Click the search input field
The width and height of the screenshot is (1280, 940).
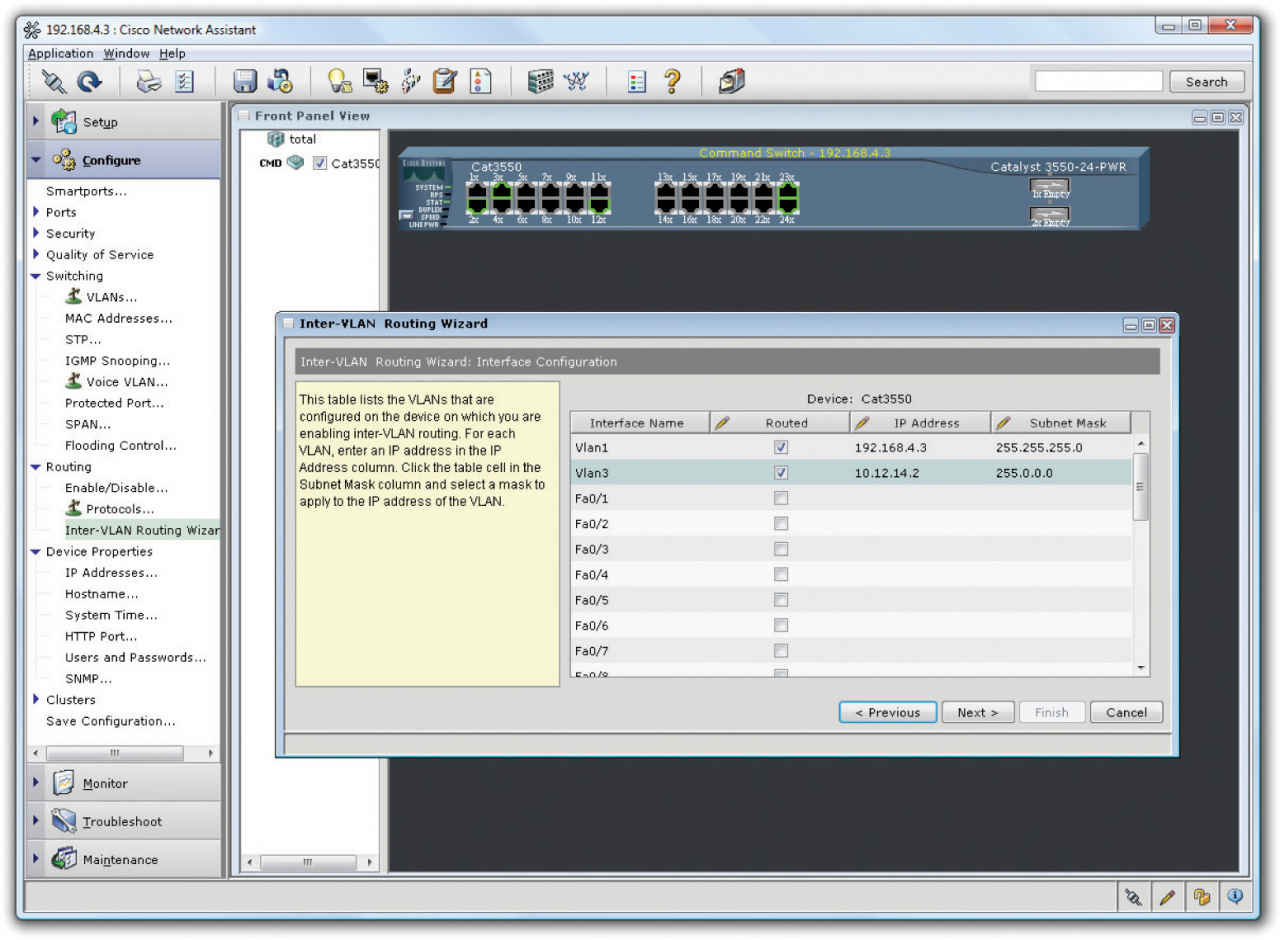click(1099, 82)
